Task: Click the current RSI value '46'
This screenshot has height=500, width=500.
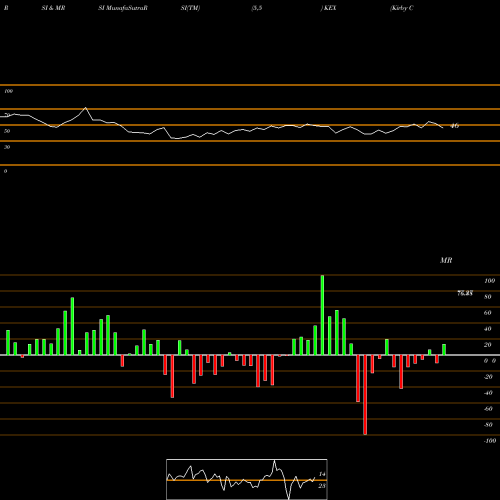Action: point(455,126)
